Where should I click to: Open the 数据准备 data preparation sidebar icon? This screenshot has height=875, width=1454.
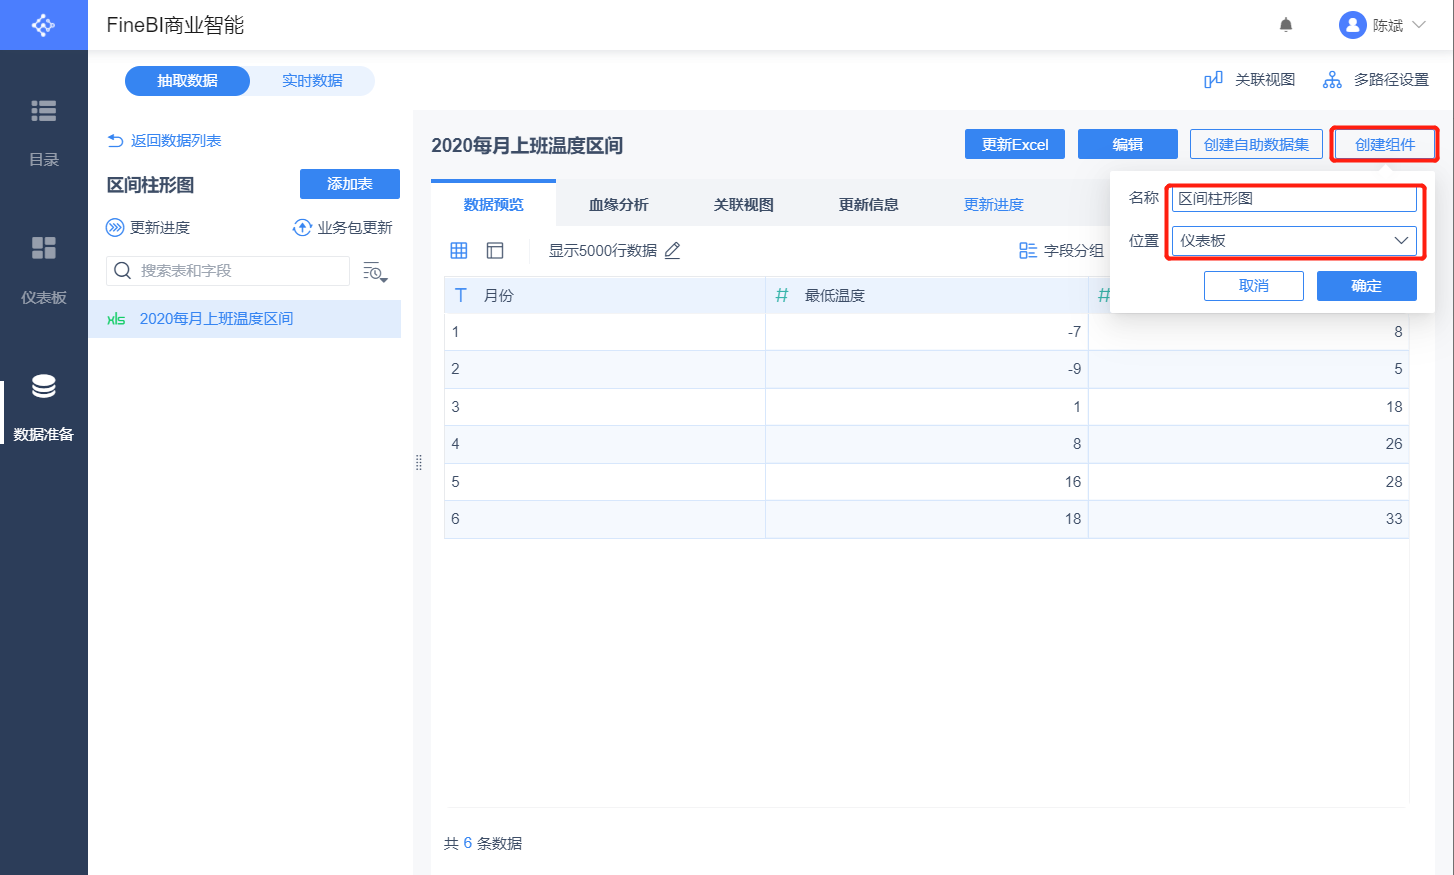point(44,386)
